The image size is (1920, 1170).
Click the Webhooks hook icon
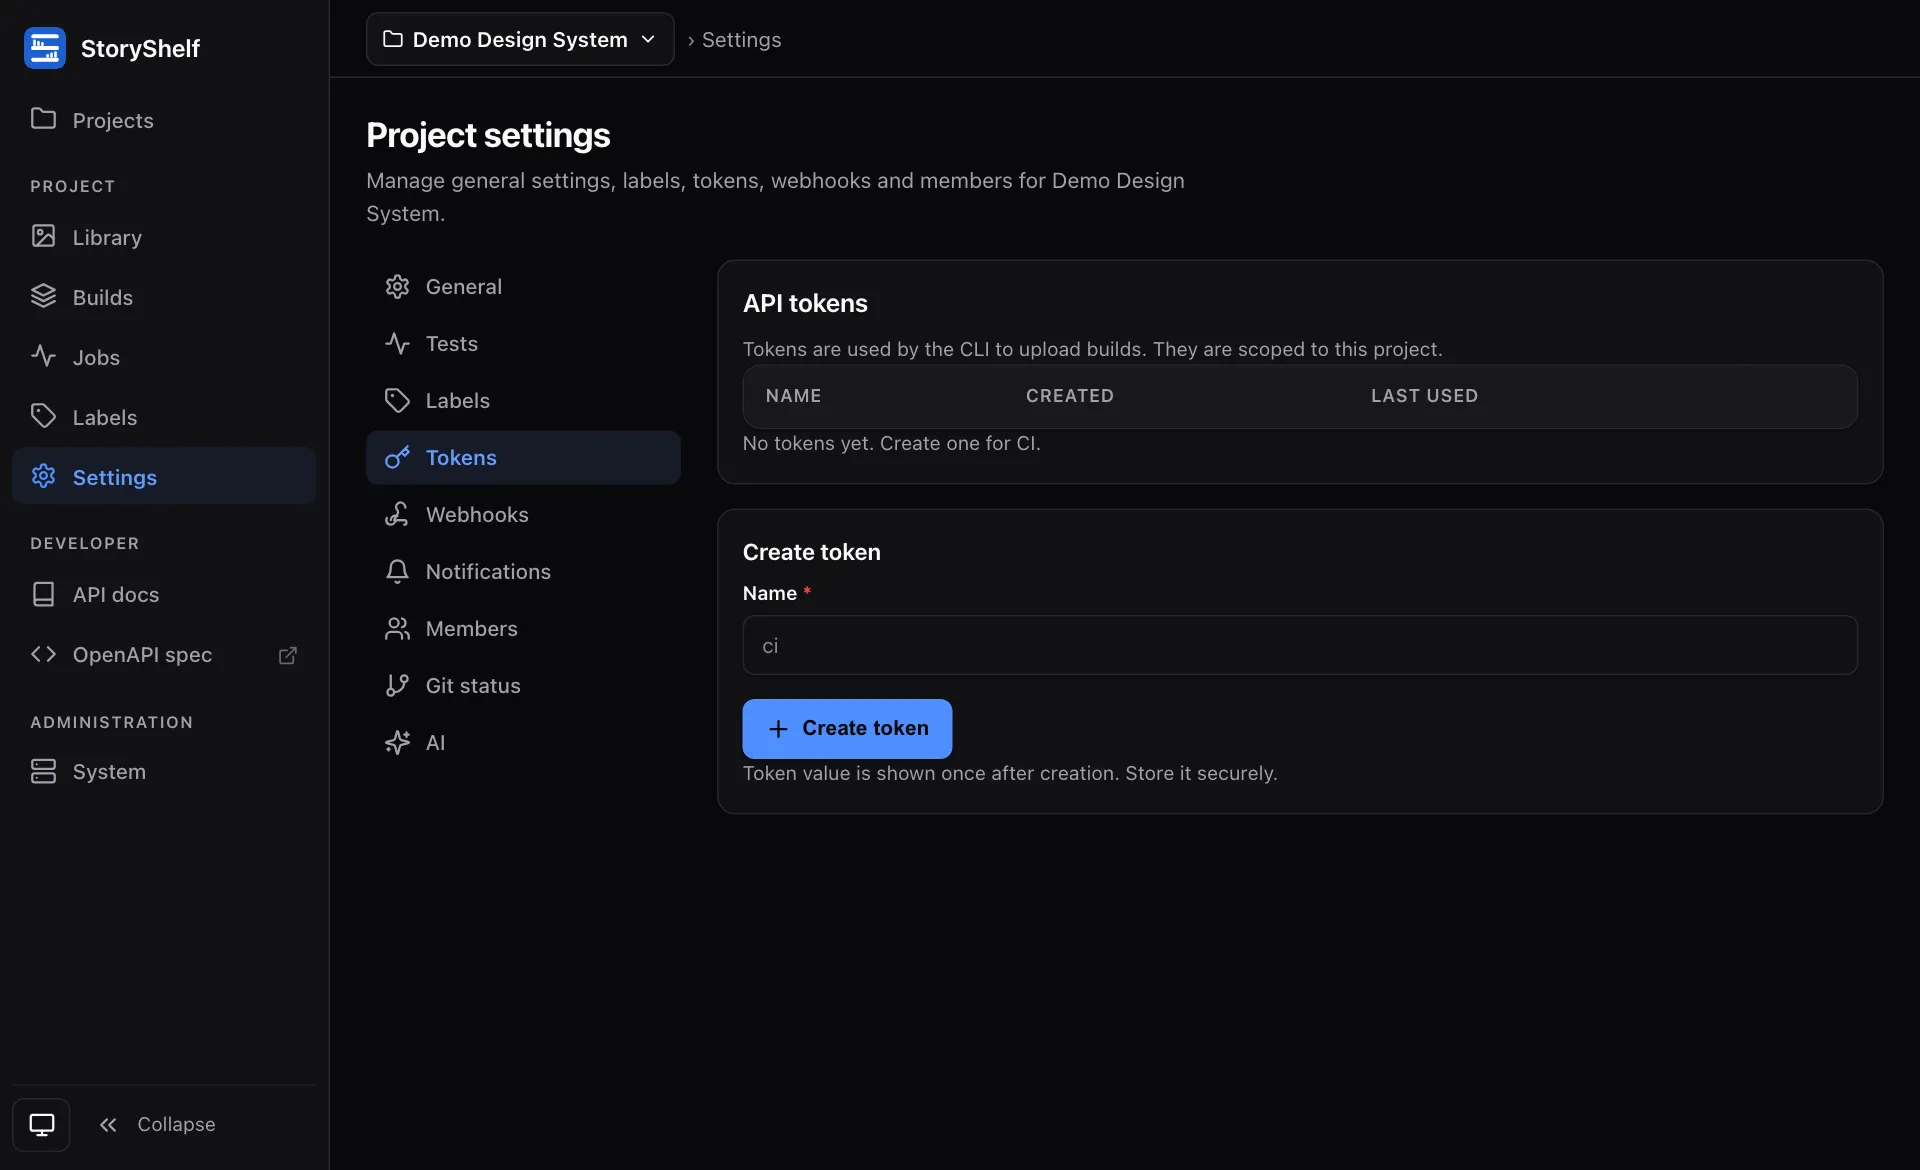point(397,514)
